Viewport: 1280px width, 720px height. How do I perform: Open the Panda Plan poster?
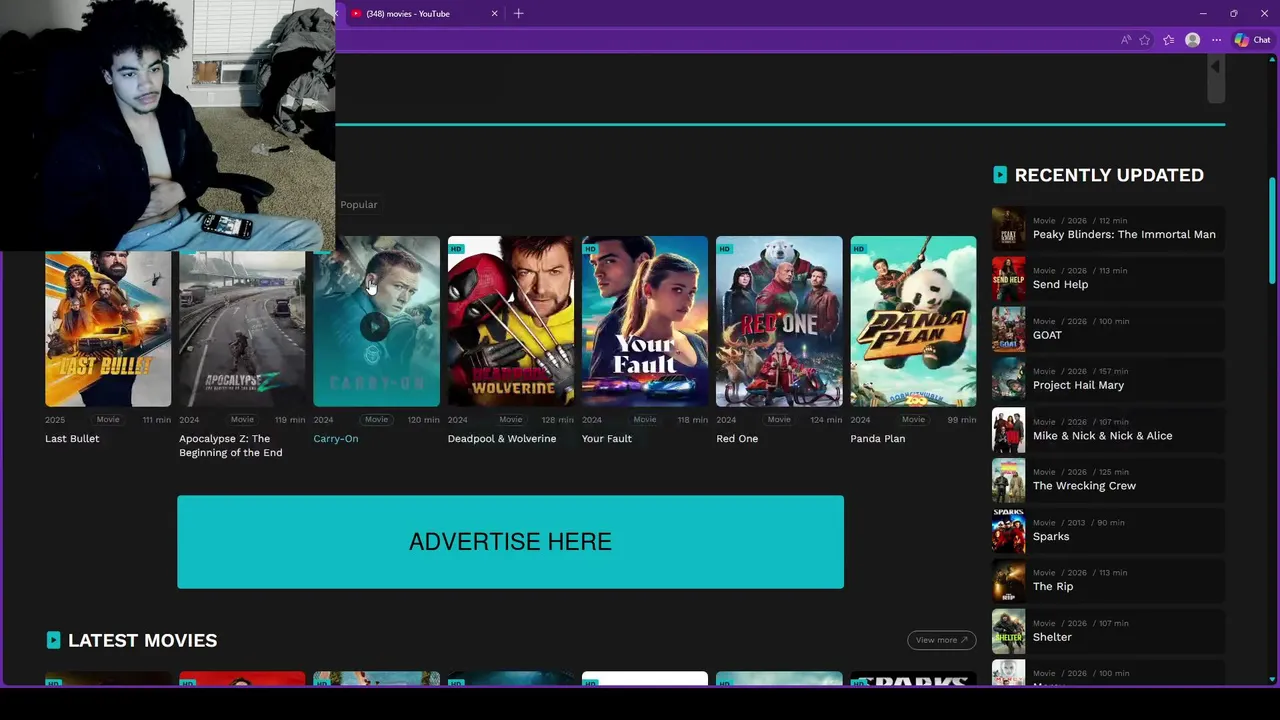coord(913,321)
